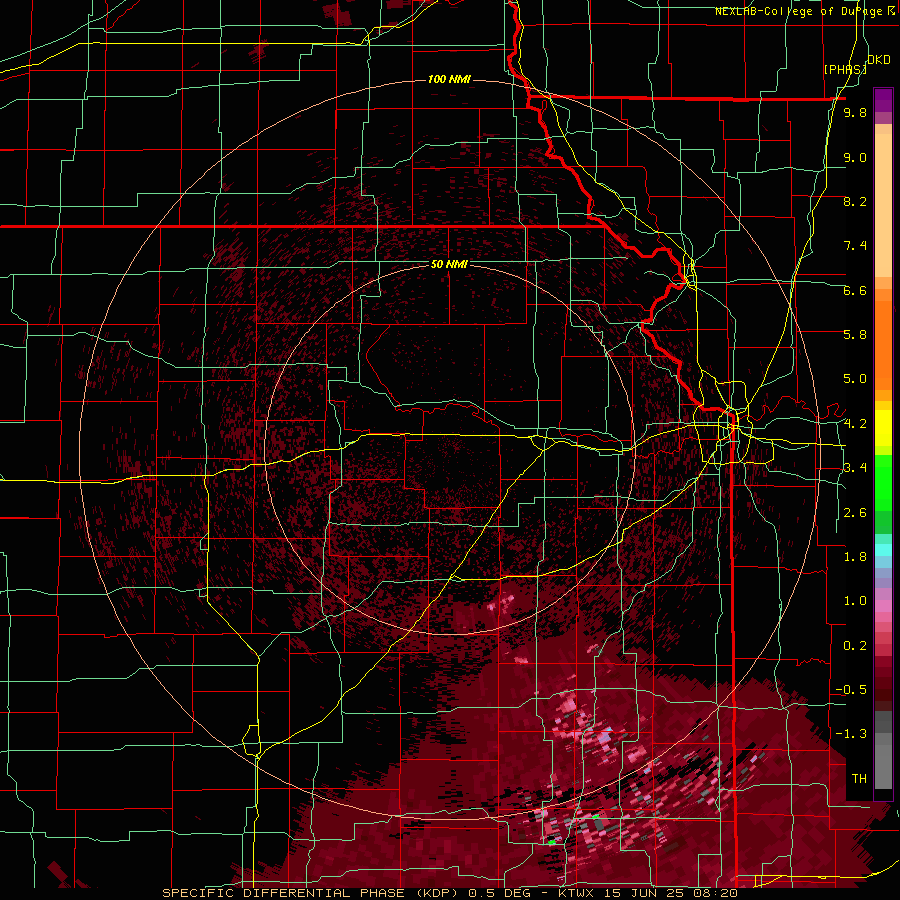The image size is (900, 900).
Task: Click the 6.6 scale value
Action: pos(855,290)
